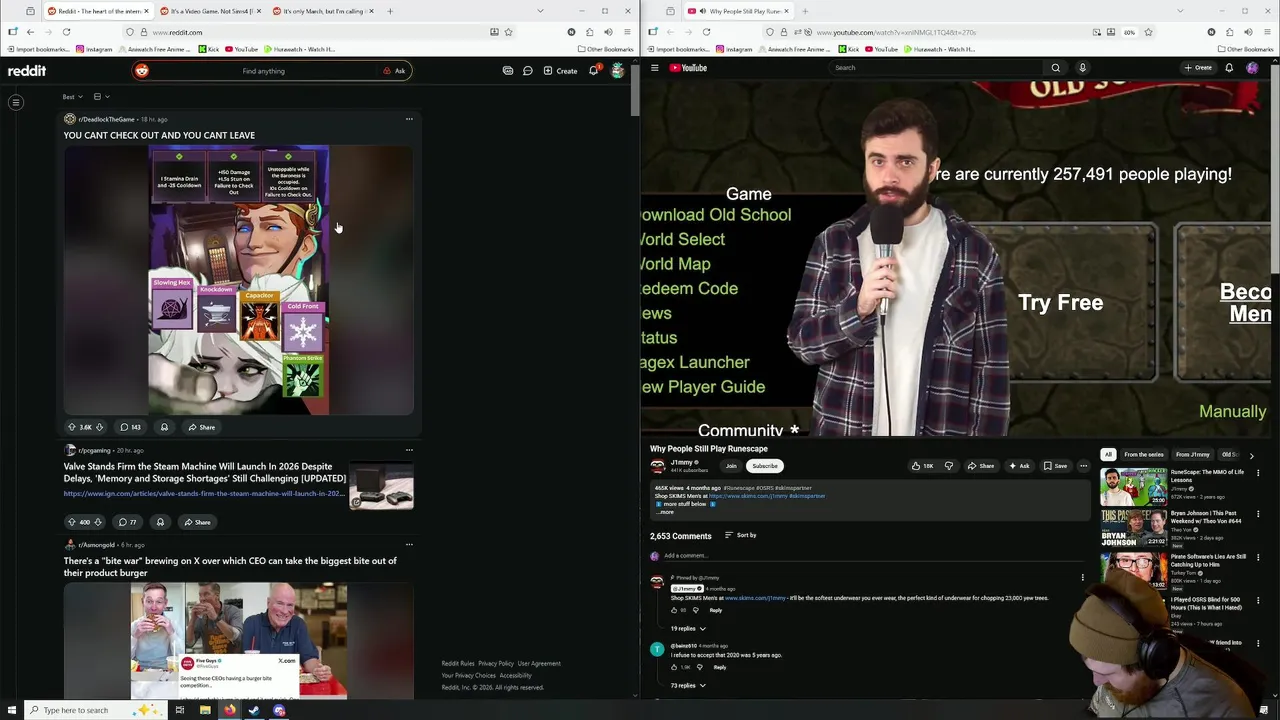Image resolution: width=1280 pixels, height=720 pixels.
Task: Open YouTube notifications bell
Action: (x=1229, y=68)
